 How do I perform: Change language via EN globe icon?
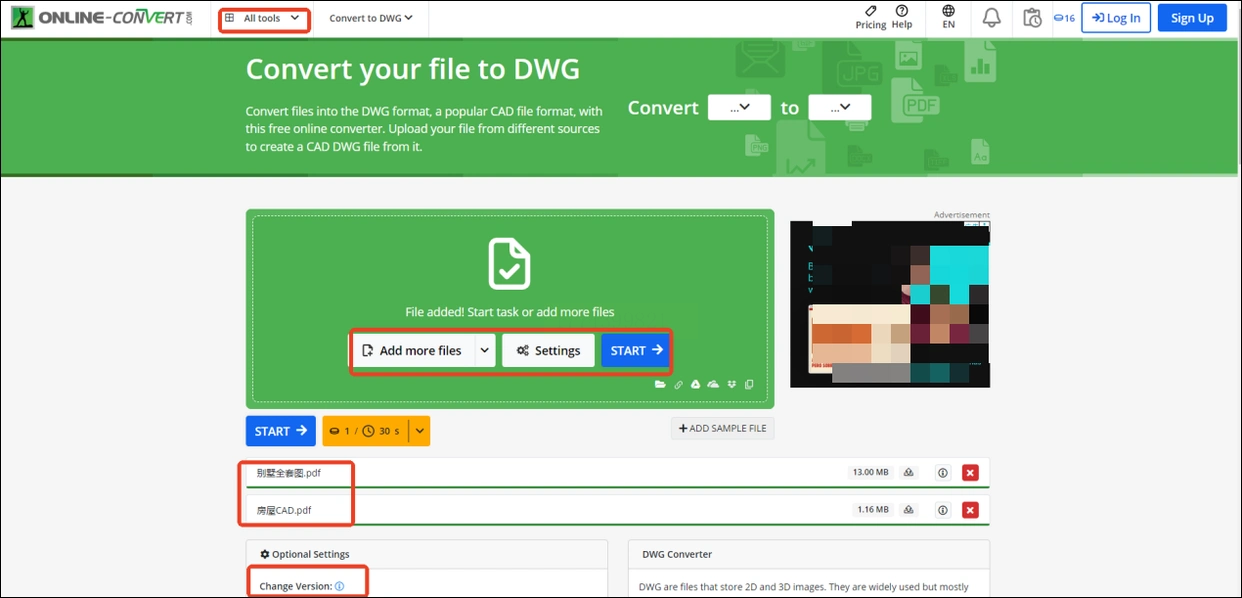[948, 11]
